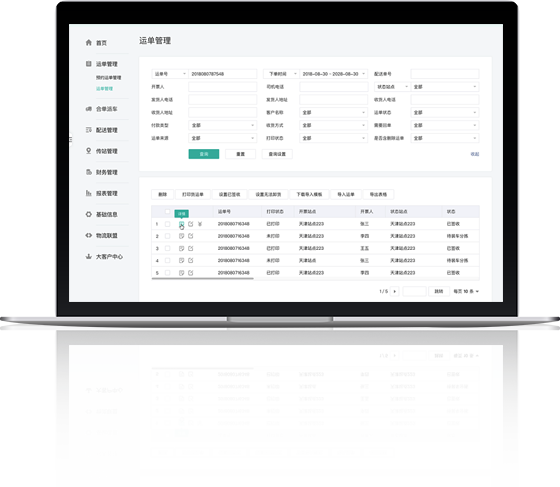
Task: Open the 首页 home icon in sidebar
Action: [x=89, y=42]
